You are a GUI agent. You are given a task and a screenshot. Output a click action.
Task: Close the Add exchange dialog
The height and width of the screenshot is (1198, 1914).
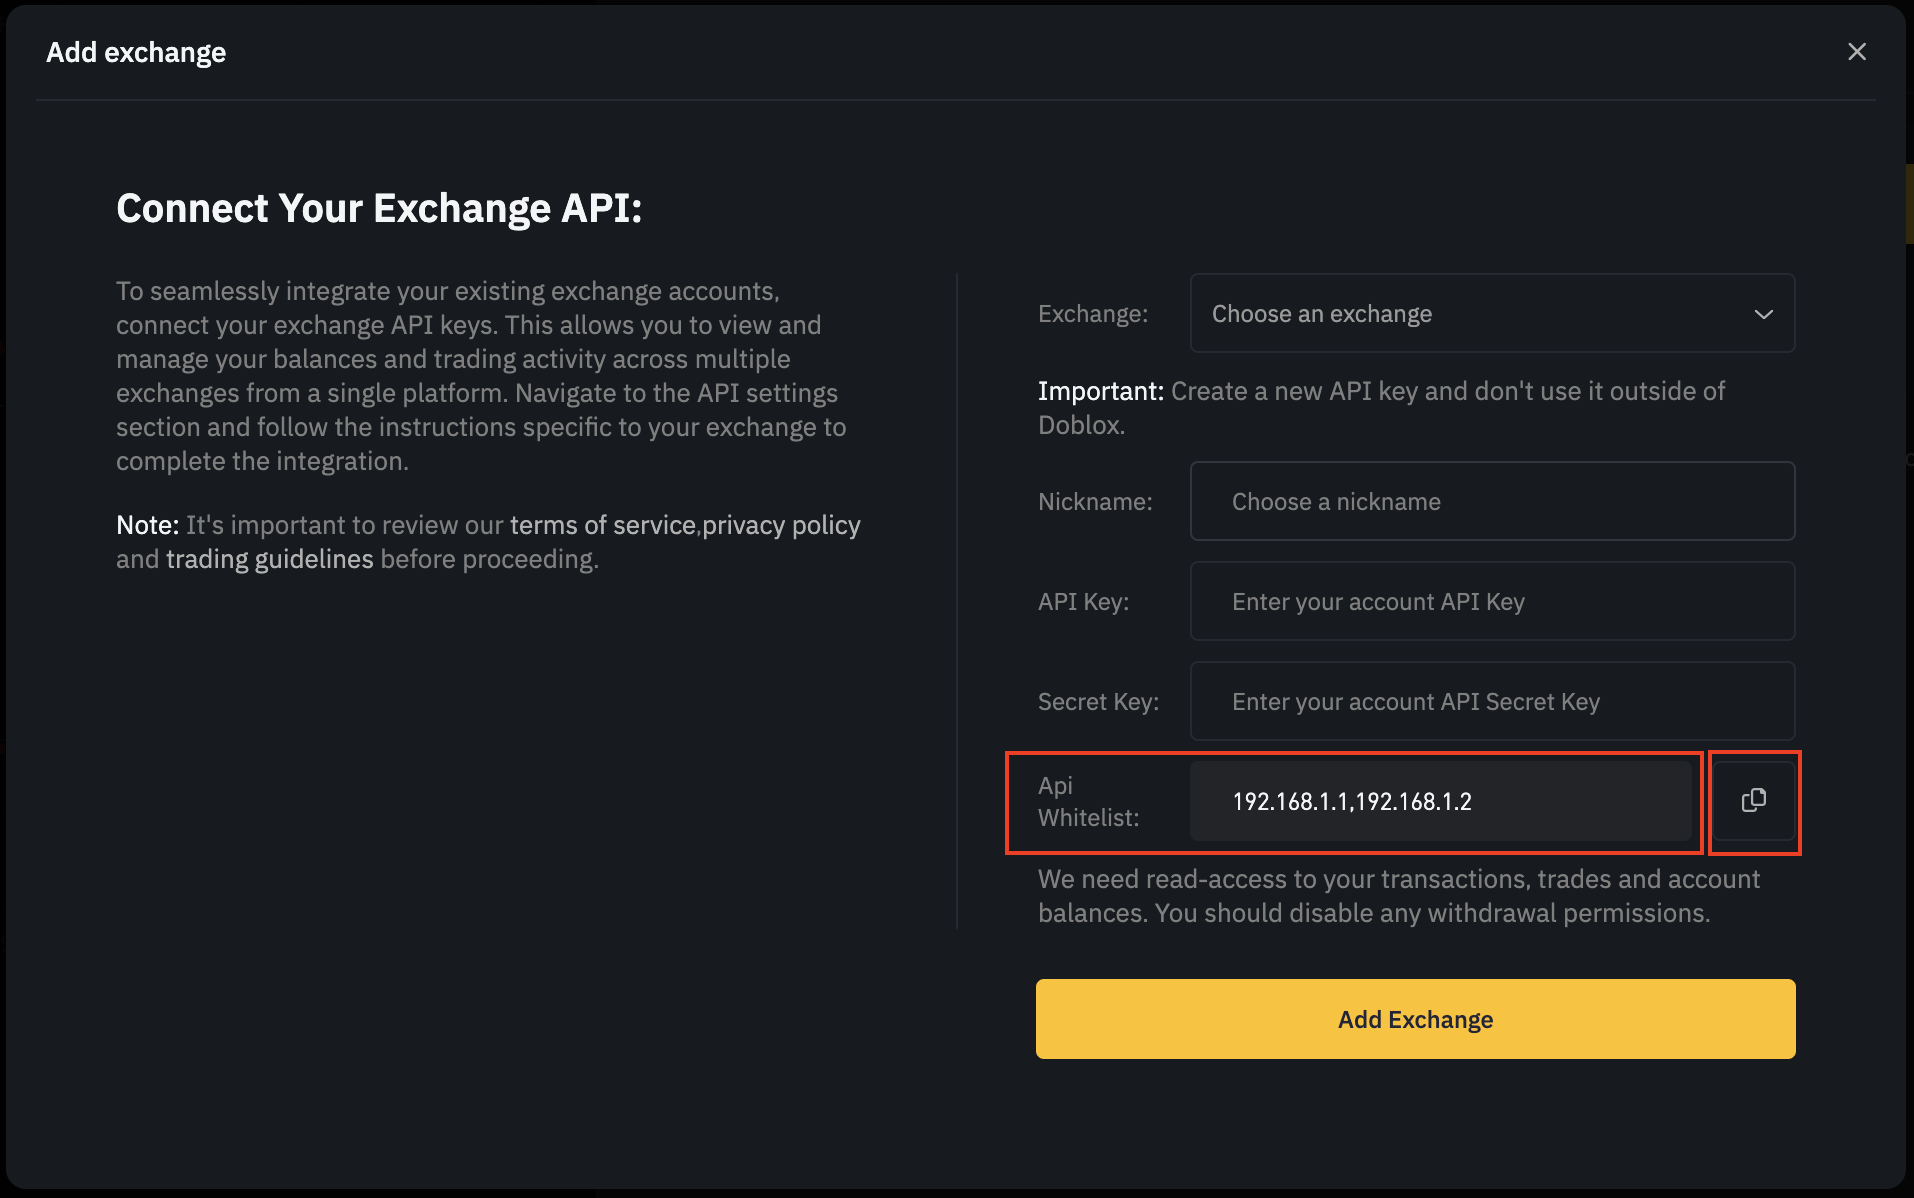1857,51
